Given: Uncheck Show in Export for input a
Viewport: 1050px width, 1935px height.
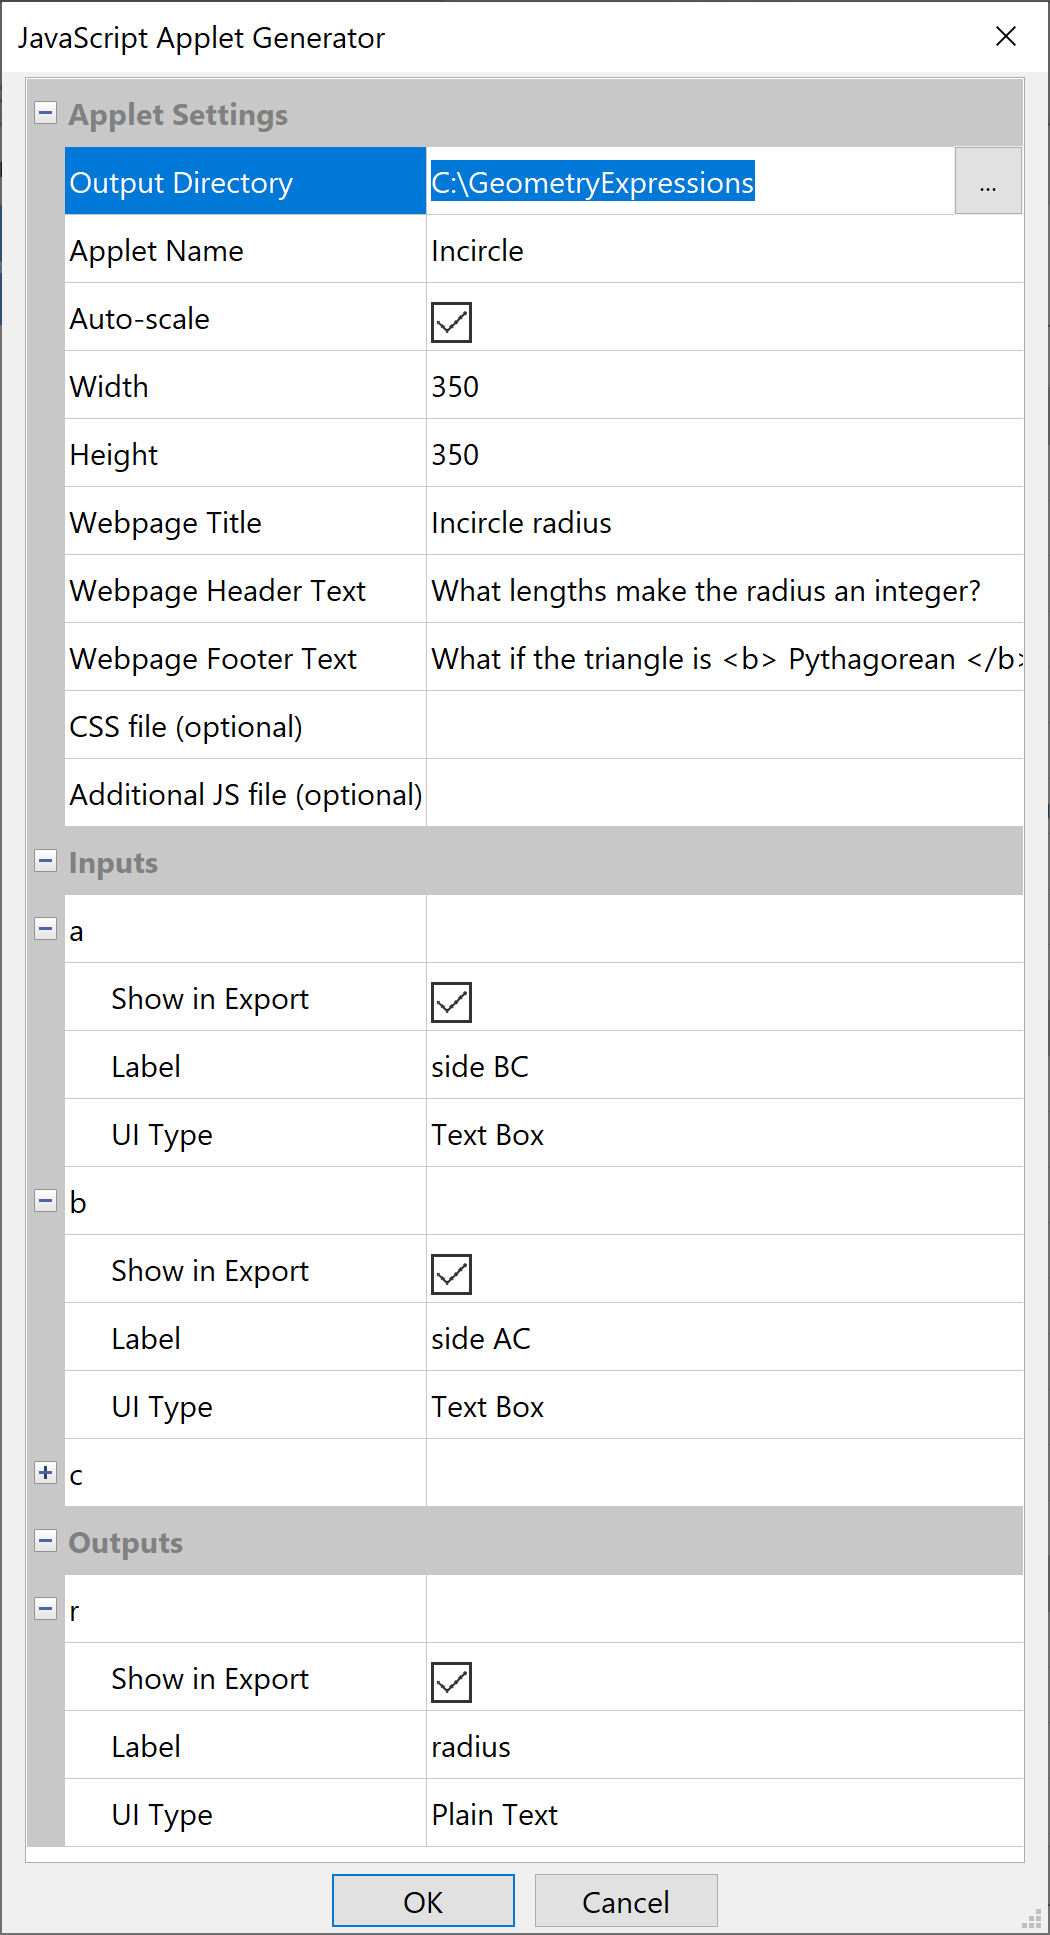Looking at the screenshot, I should [x=451, y=1002].
